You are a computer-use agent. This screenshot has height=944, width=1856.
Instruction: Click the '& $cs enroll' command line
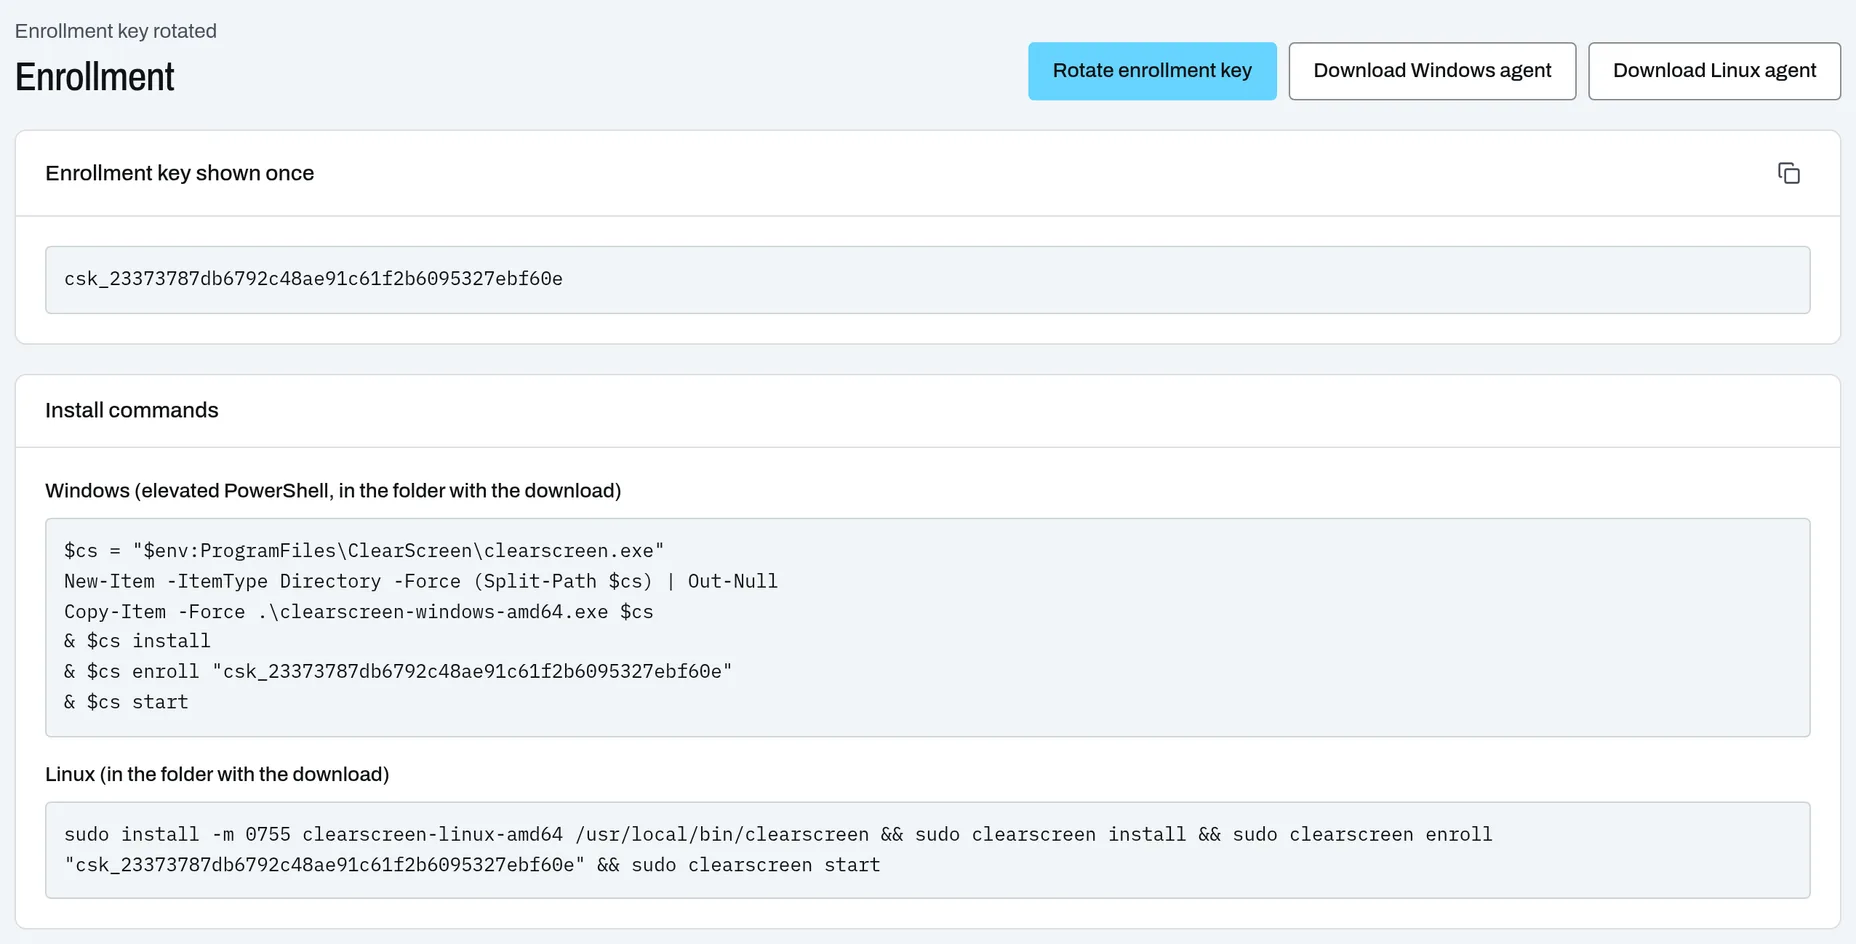pos(398,671)
